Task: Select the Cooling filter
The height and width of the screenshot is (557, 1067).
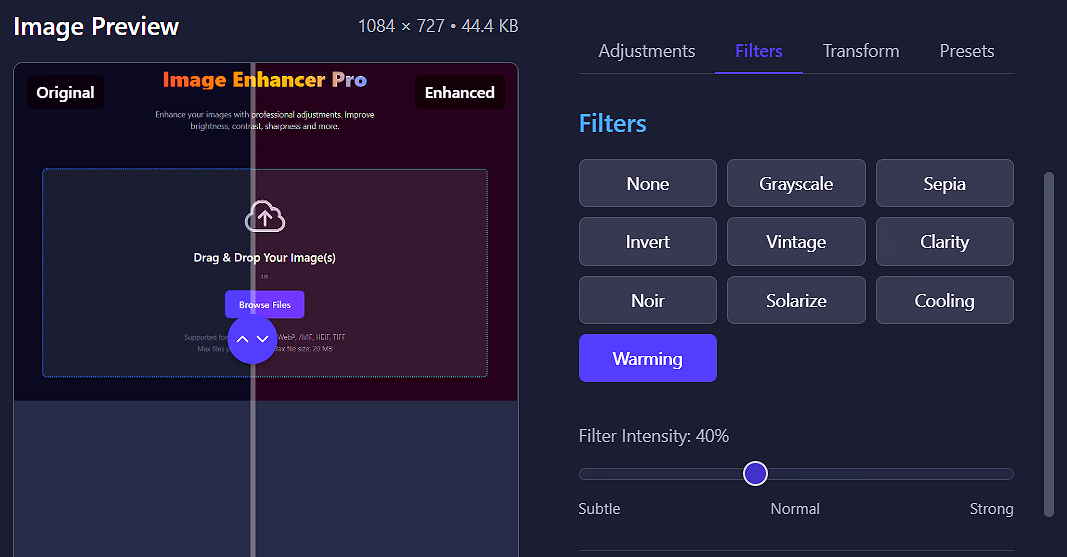Action: click(944, 300)
